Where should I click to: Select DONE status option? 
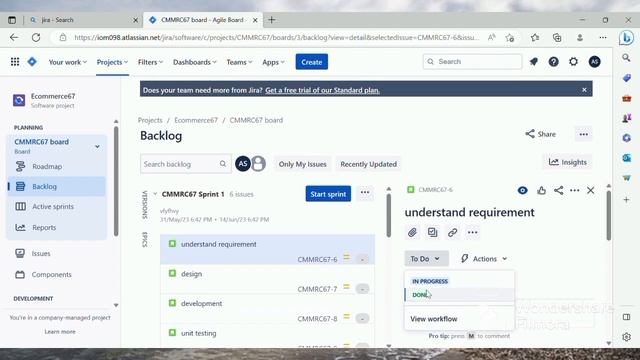[x=459, y=295]
